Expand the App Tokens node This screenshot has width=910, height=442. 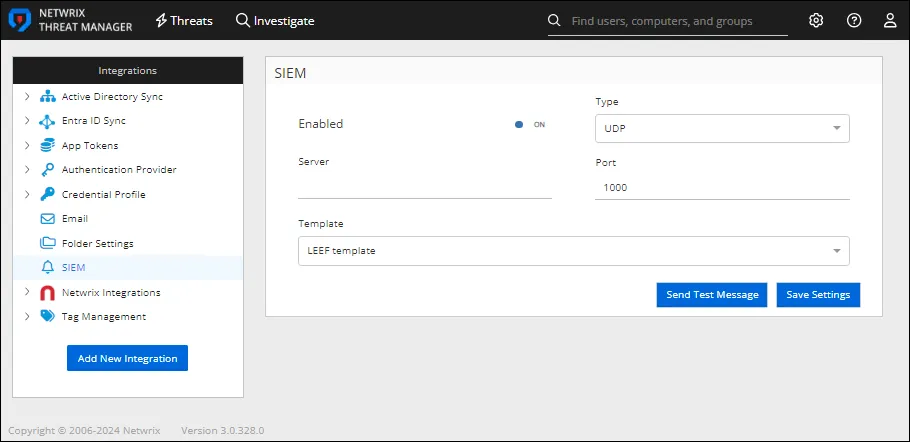click(x=27, y=146)
